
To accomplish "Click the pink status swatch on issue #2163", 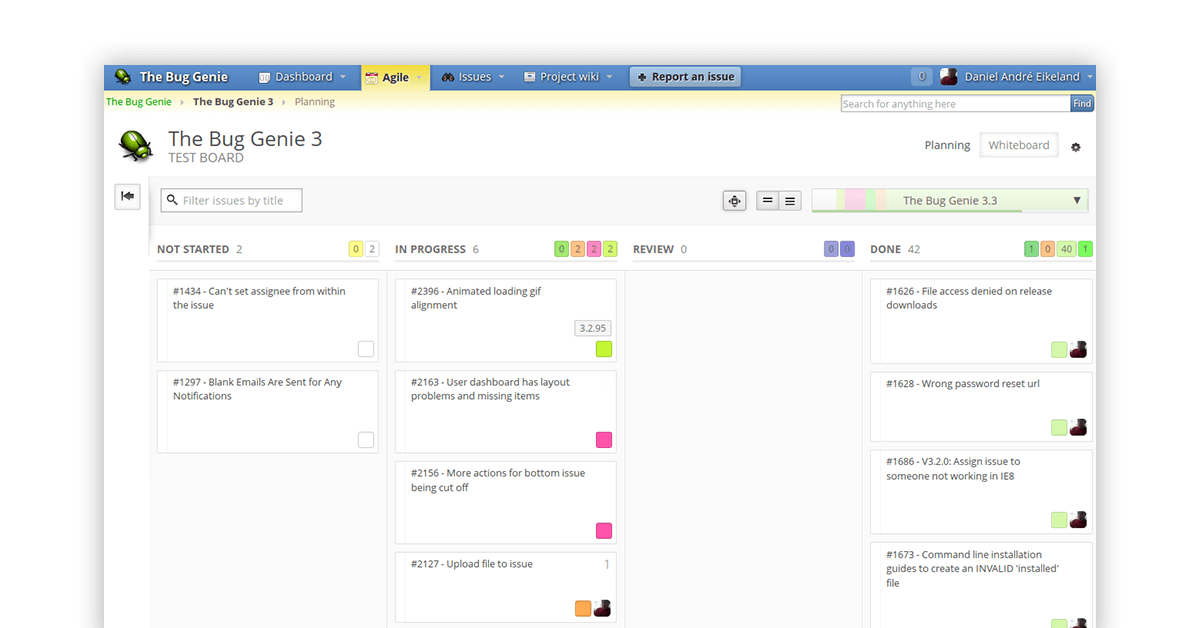I will click(x=604, y=440).
